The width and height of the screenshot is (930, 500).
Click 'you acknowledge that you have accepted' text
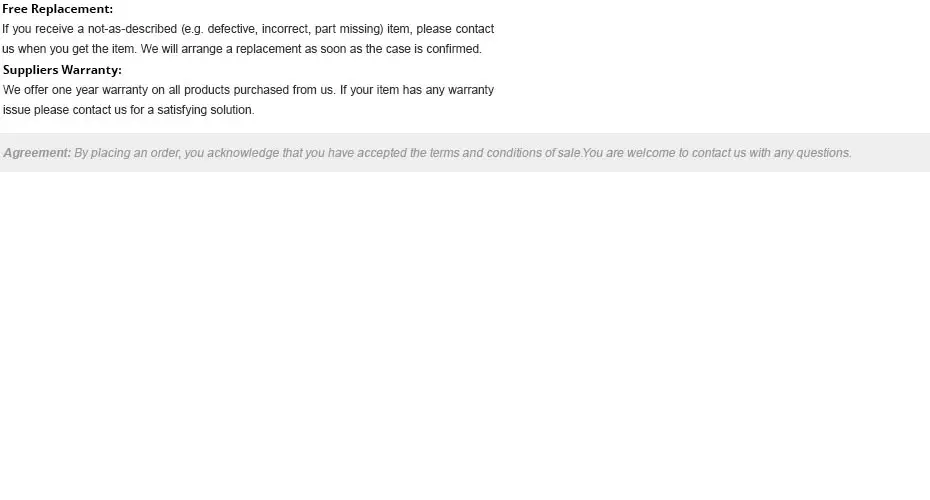pos(305,153)
